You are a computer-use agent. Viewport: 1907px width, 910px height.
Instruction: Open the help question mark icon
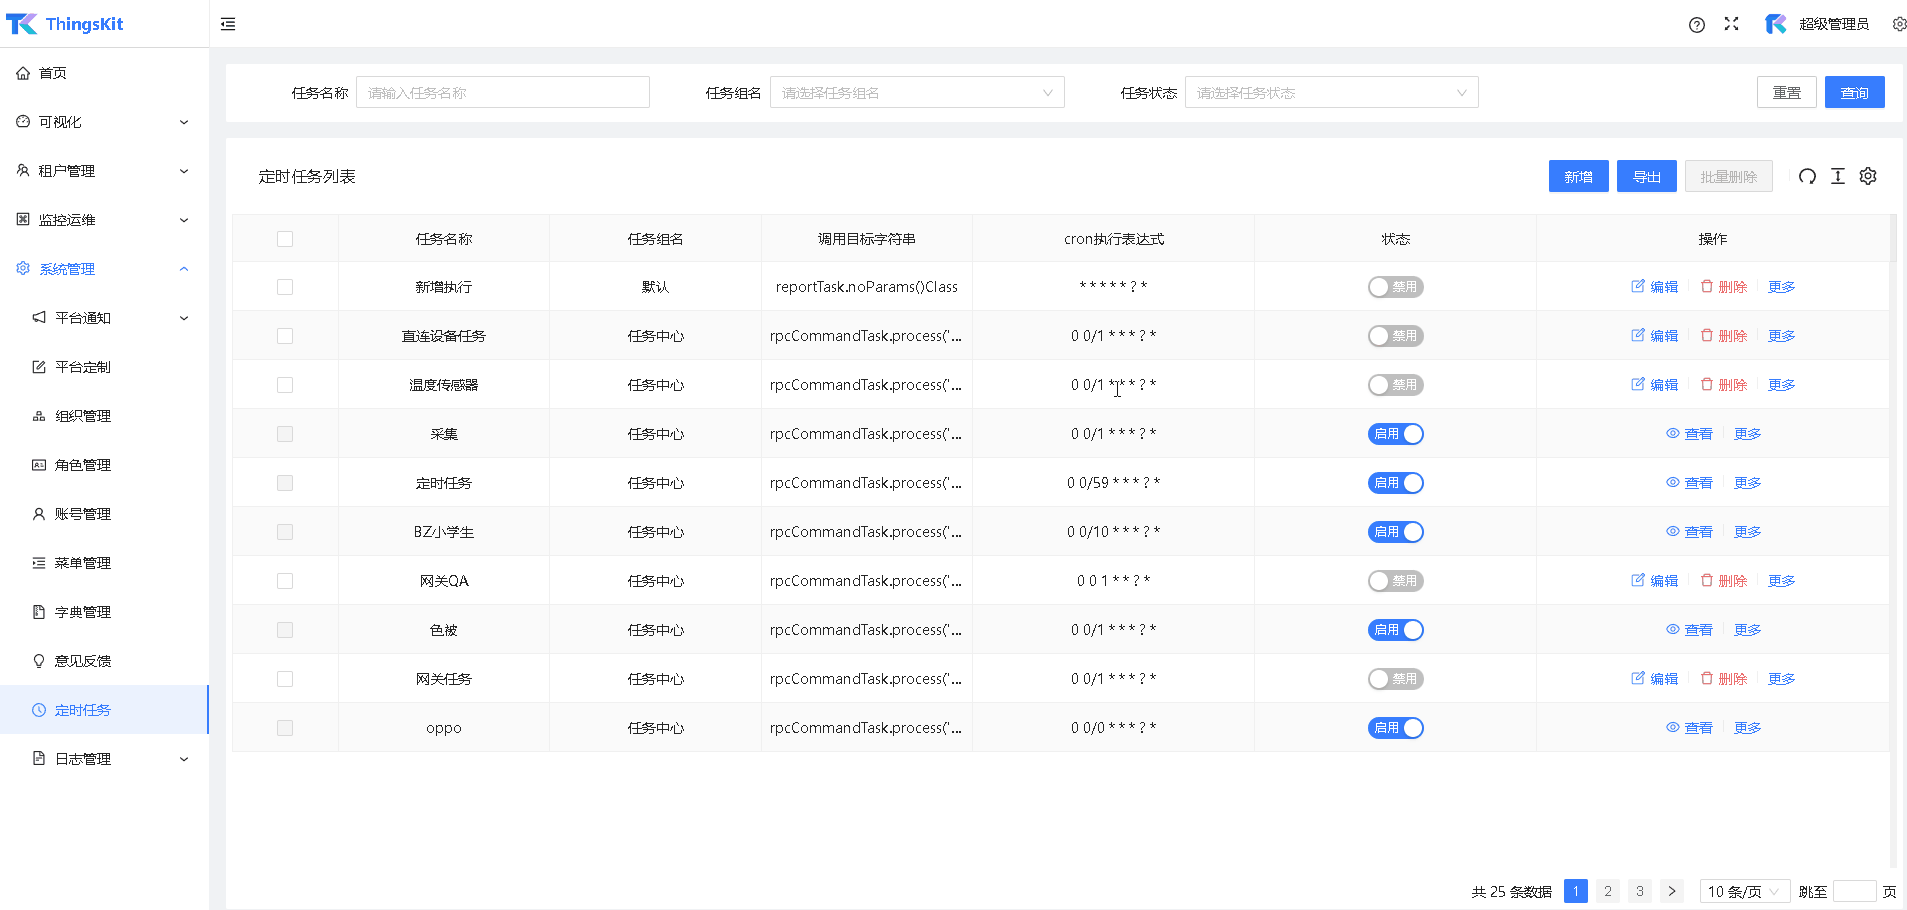[1696, 24]
